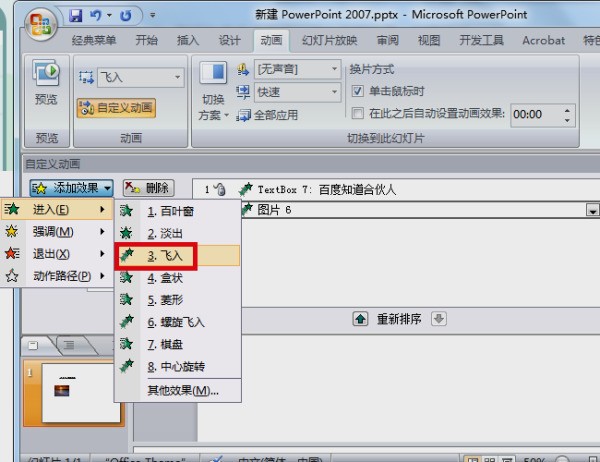This screenshot has width=600, height=462.
Task: Uncheck the 单击鼠标时 checkbox
Action: [358, 91]
